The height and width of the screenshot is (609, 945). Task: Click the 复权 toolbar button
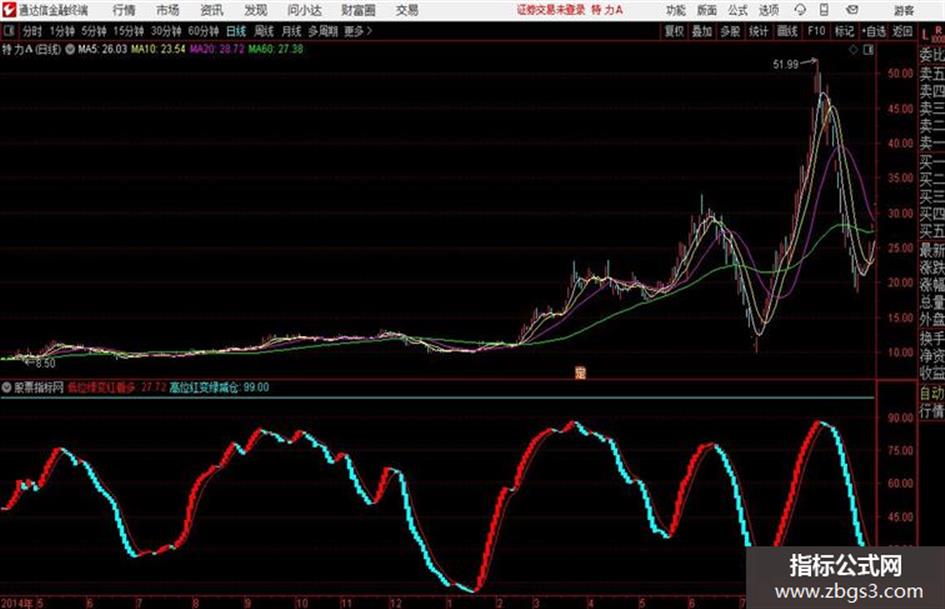point(674,31)
